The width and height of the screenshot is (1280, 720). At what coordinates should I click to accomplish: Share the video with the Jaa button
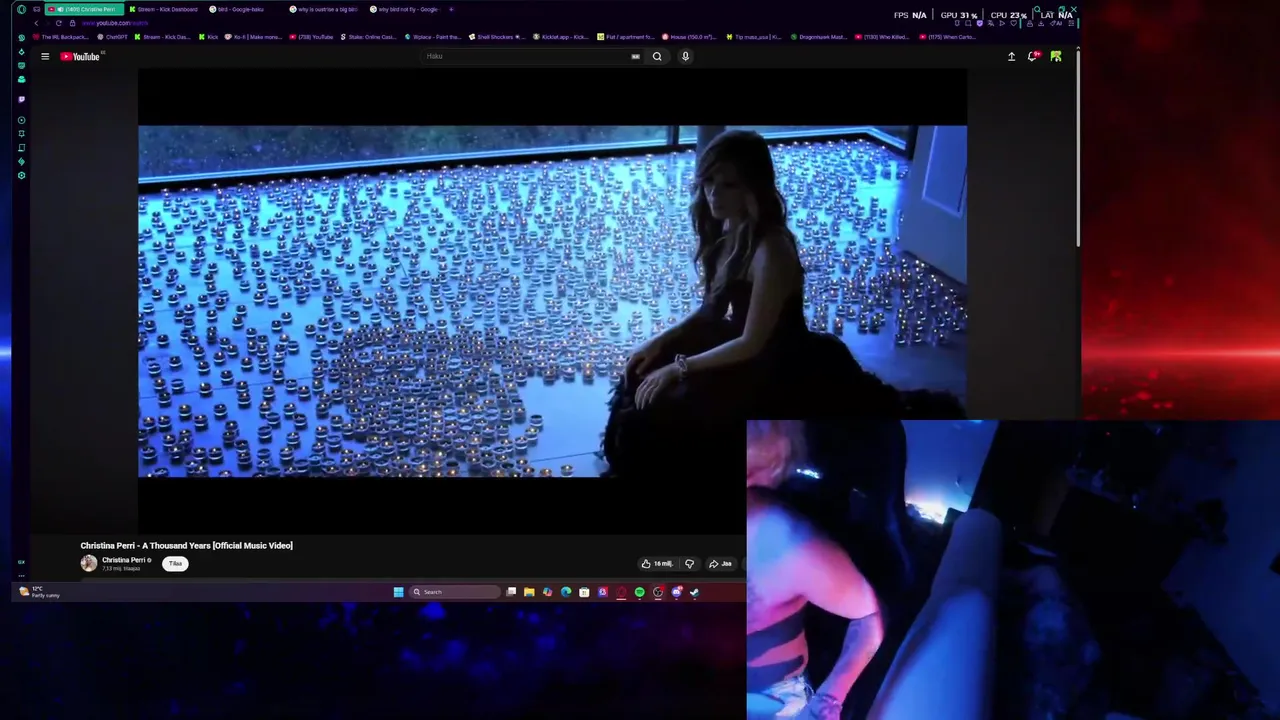(720, 564)
